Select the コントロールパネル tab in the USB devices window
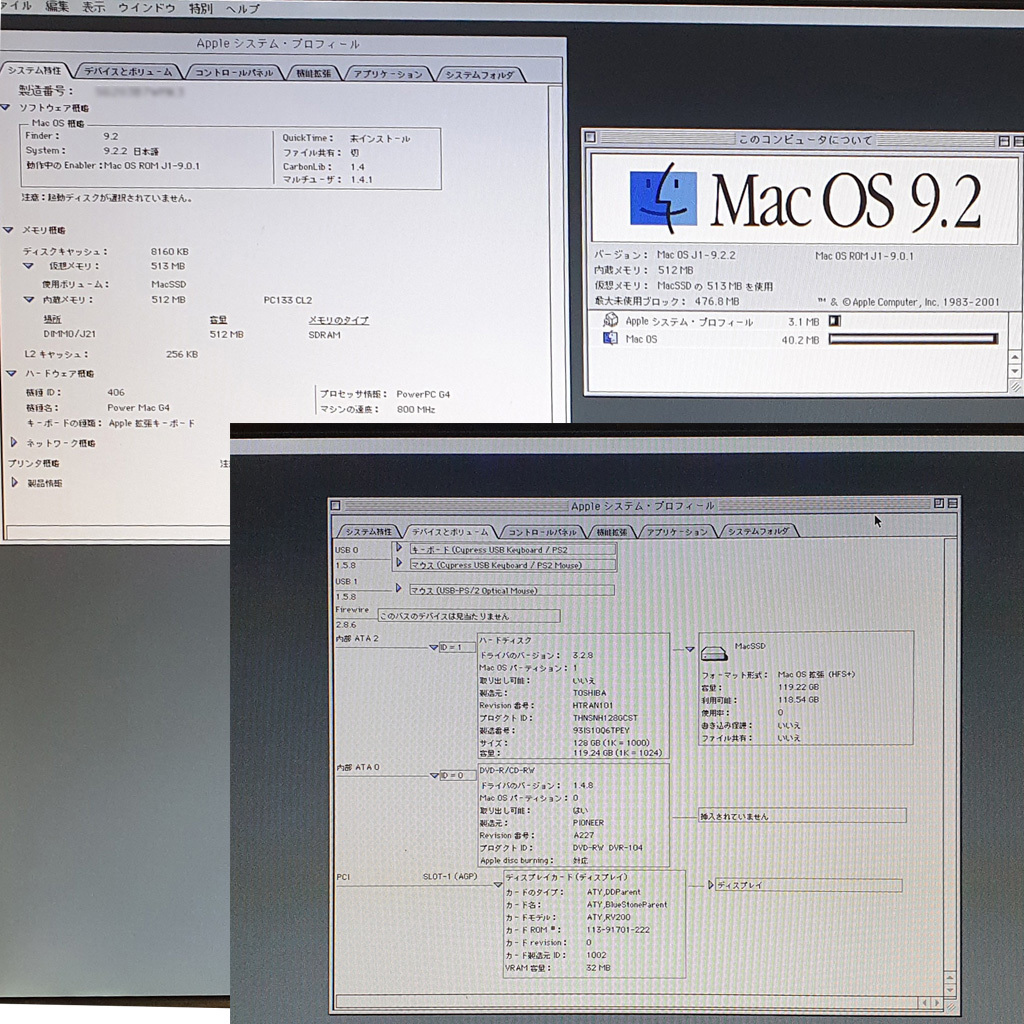This screenshot has height=1024, width=1024. click(542, 532)
